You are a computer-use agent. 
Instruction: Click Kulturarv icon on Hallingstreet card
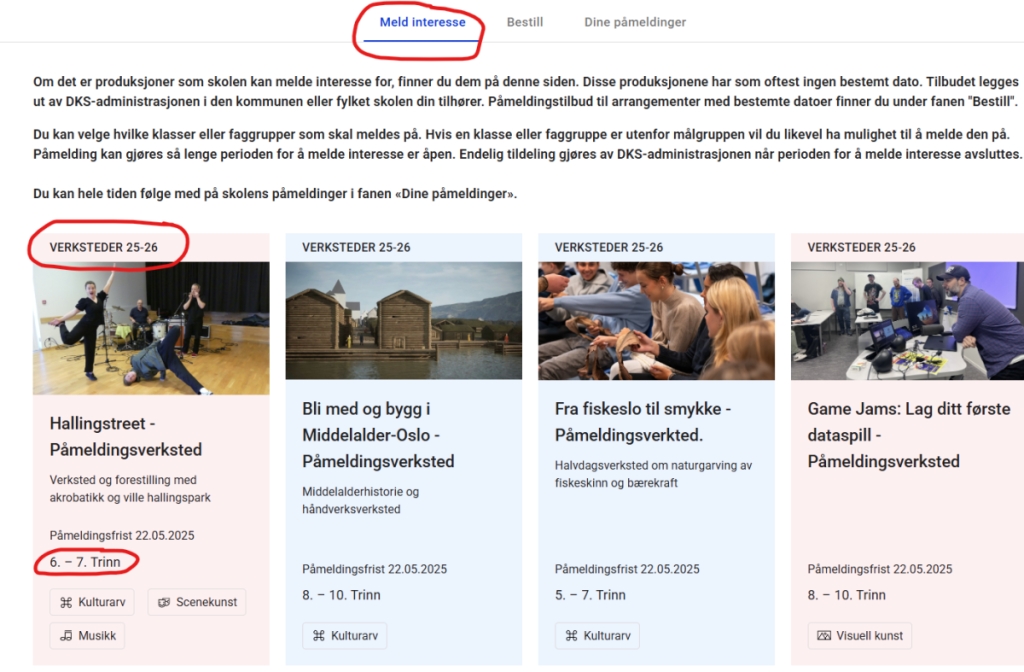(66, 602)
